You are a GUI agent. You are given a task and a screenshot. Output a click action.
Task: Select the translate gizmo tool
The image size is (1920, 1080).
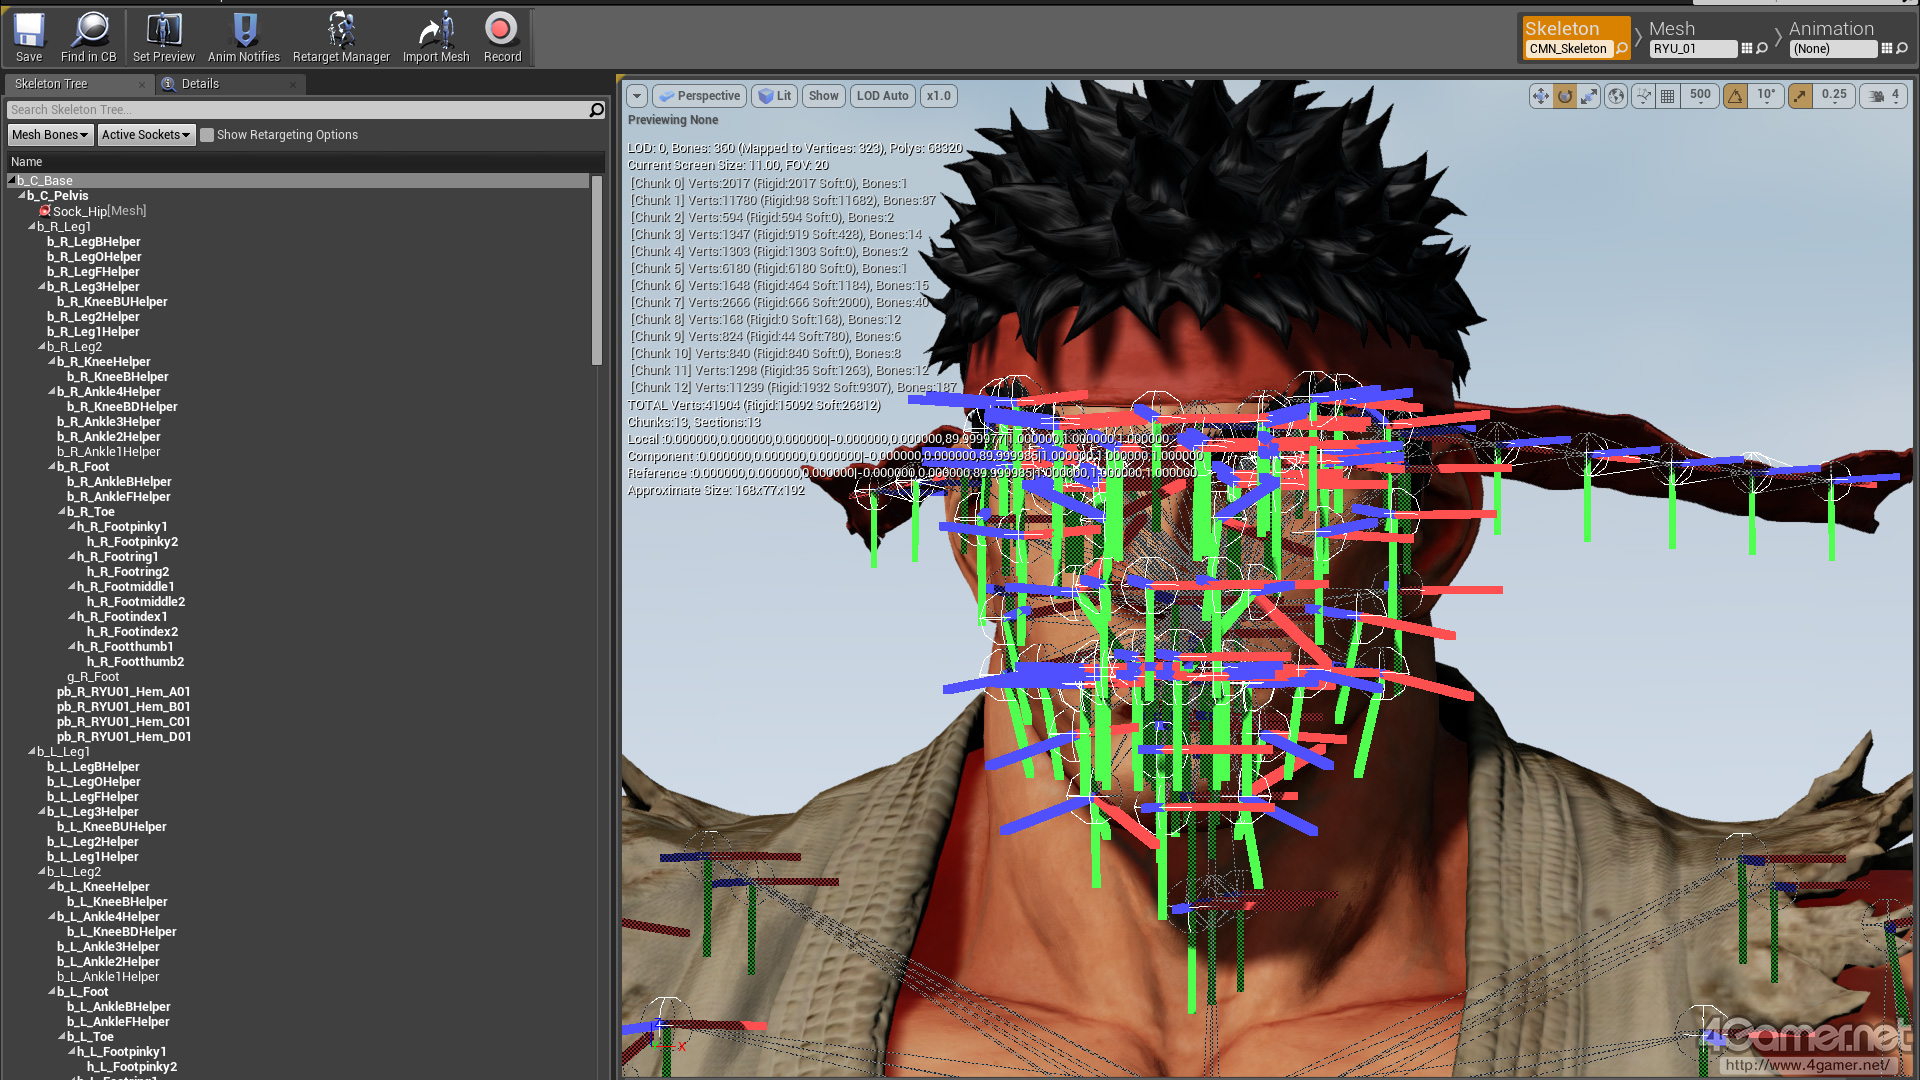click(1540, 96)
